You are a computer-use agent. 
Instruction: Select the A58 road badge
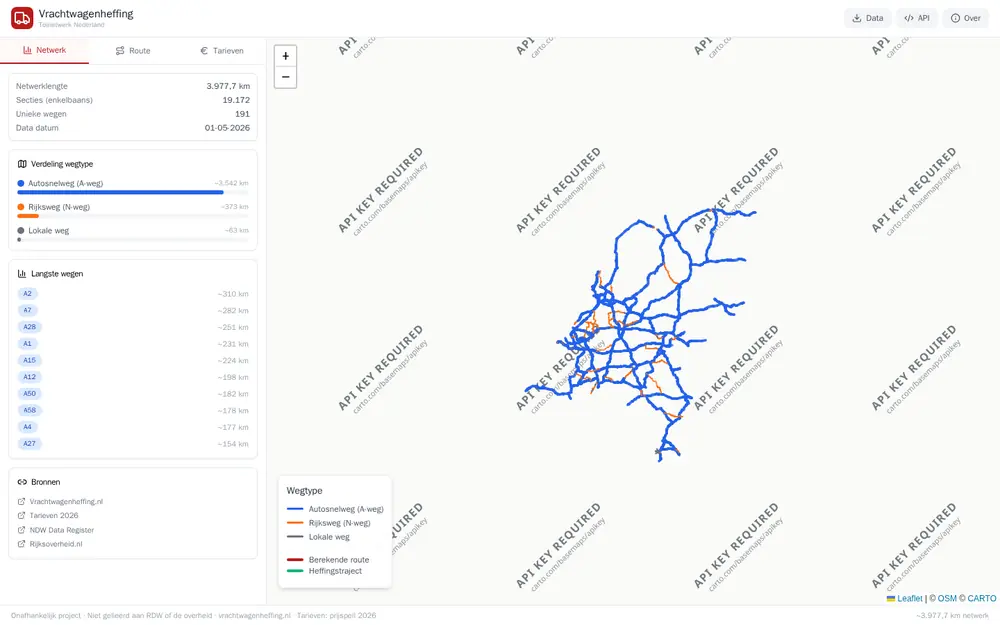[29, 410]
